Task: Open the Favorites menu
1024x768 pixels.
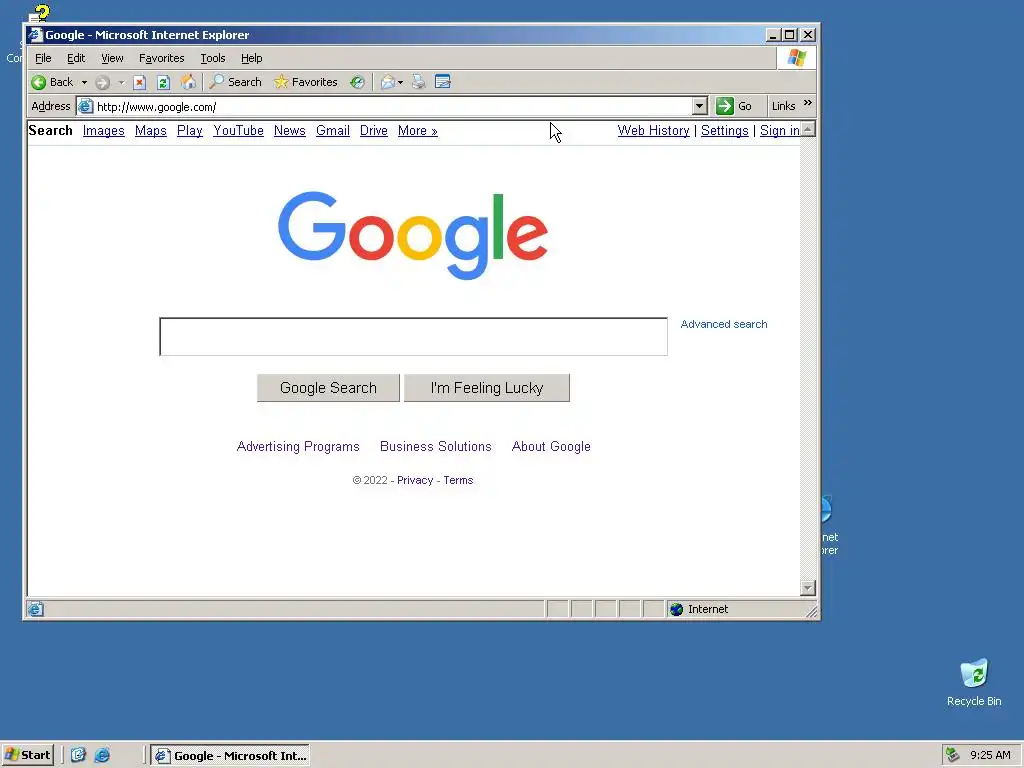Action: click(161, 58)
